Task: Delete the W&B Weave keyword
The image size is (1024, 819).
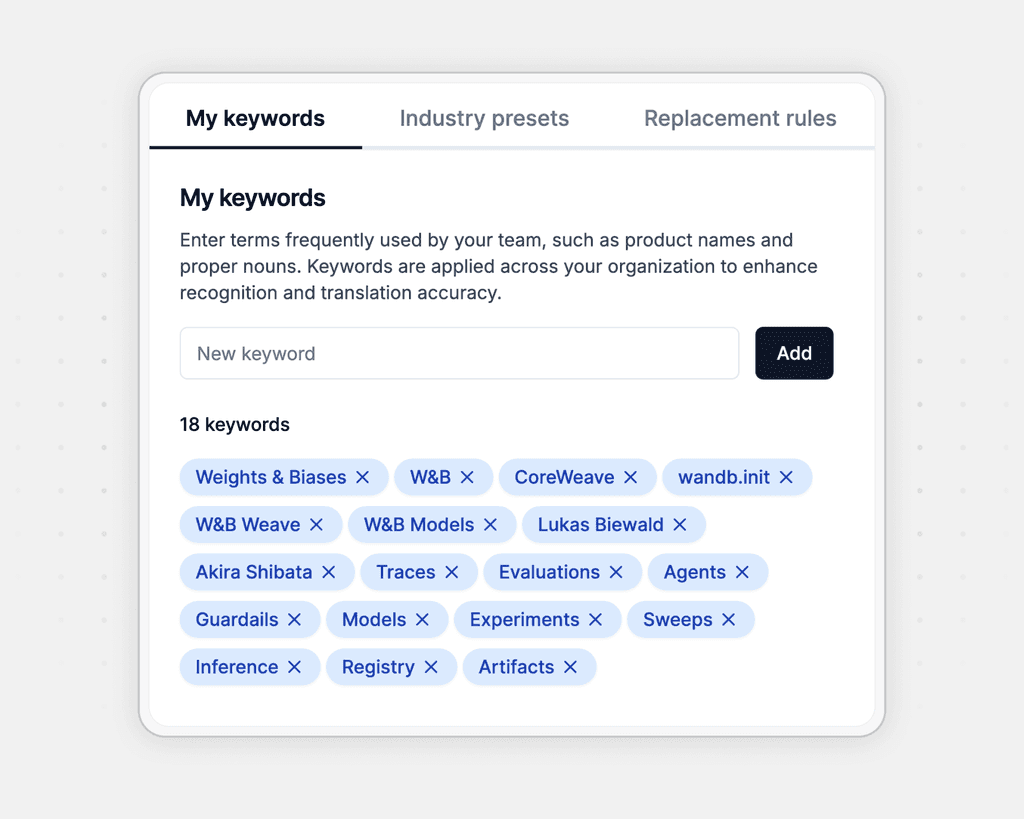Action: (317, 525)
